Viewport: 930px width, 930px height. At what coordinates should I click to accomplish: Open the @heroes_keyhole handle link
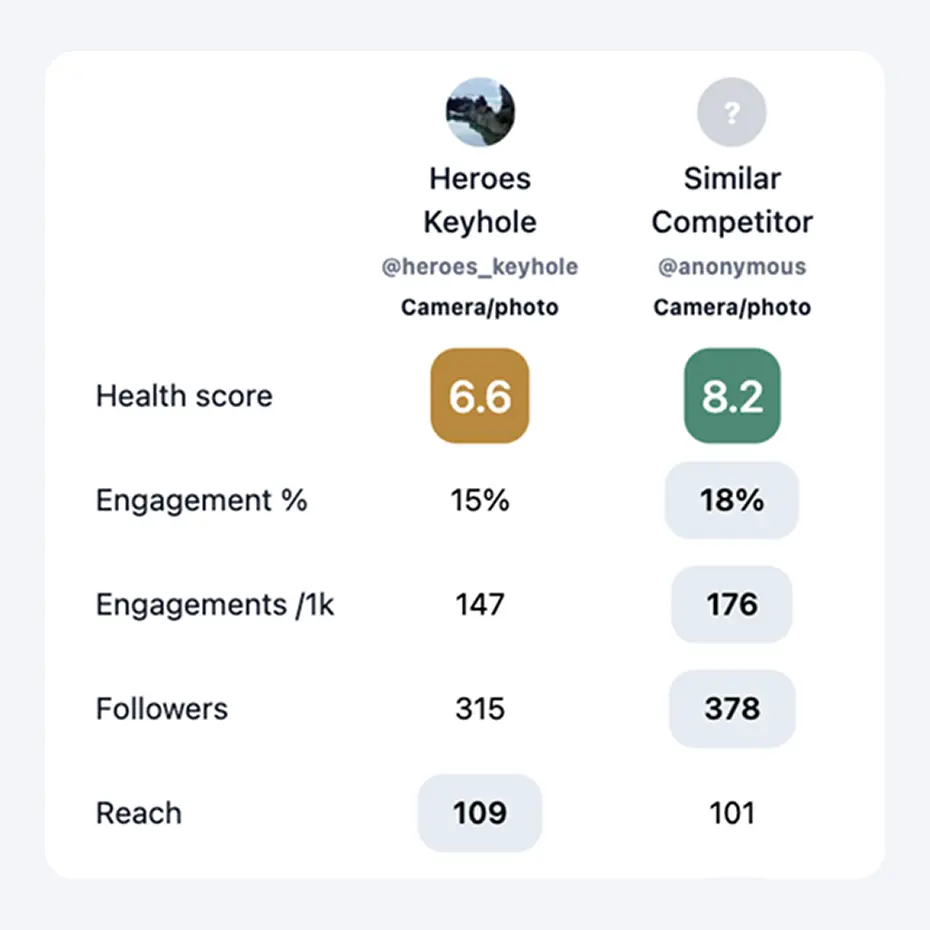pos(480,267)
